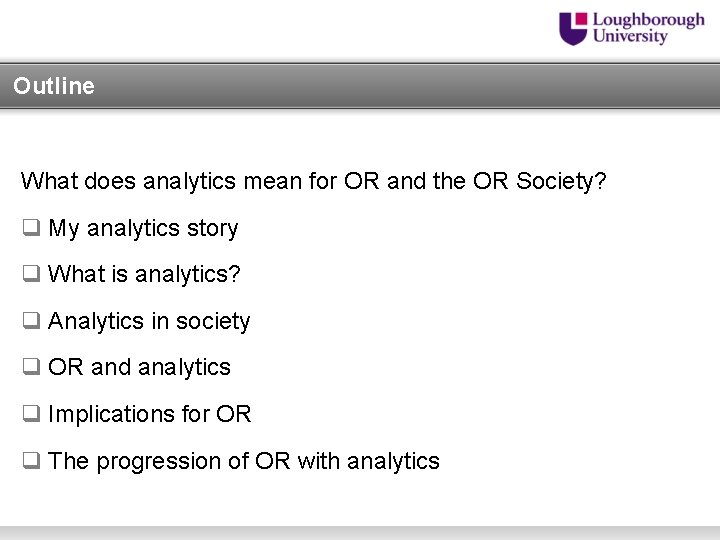Click the square bullet before 'Analytics in society'

tap(31, 321)
